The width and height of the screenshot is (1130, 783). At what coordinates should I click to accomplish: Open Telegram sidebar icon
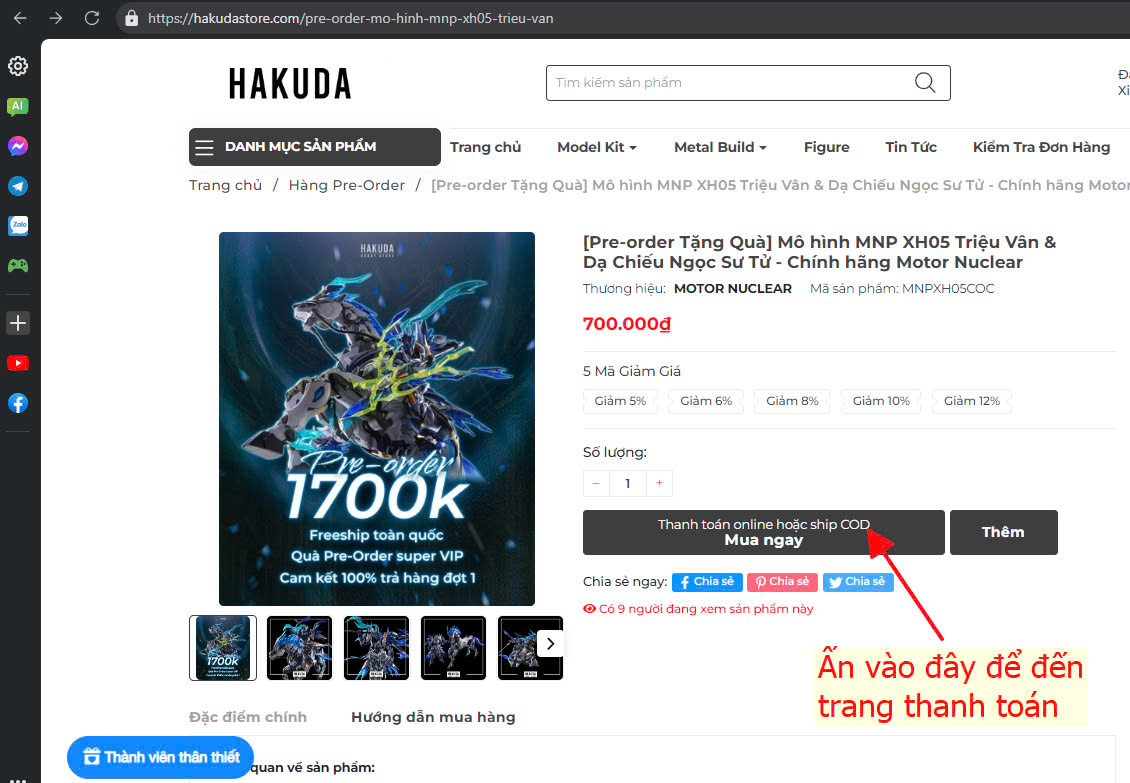pos(18,186)
